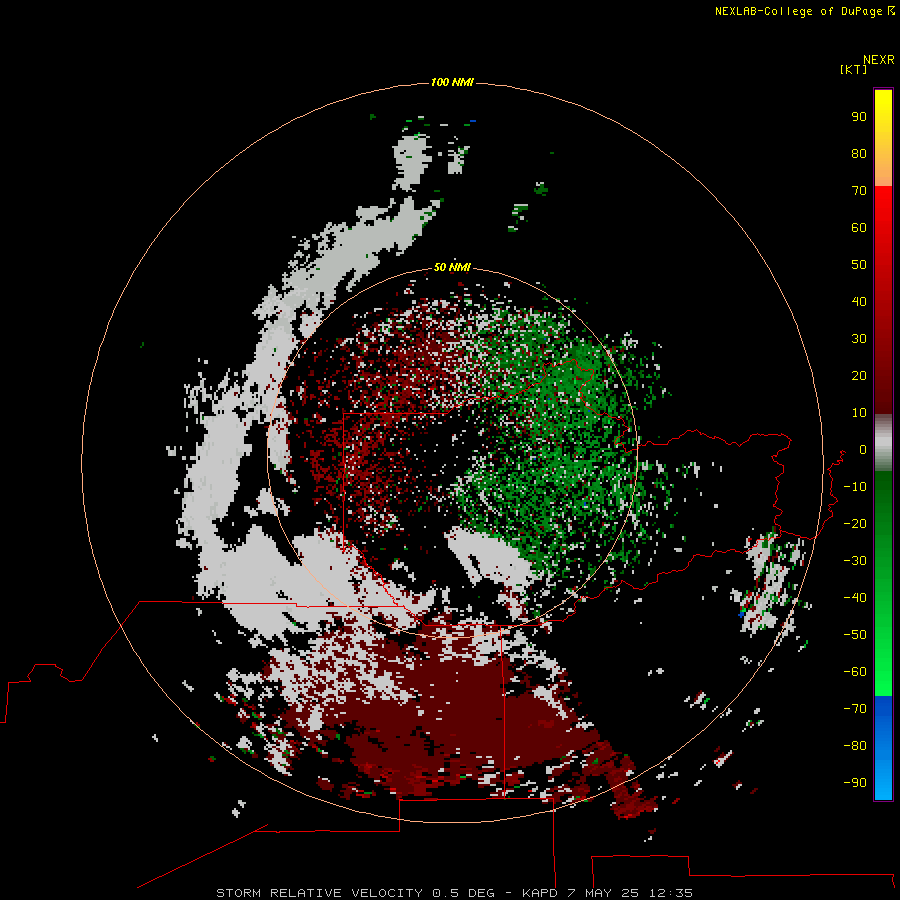Click the -20 value on the velocity scale

(x=855, y=523)
